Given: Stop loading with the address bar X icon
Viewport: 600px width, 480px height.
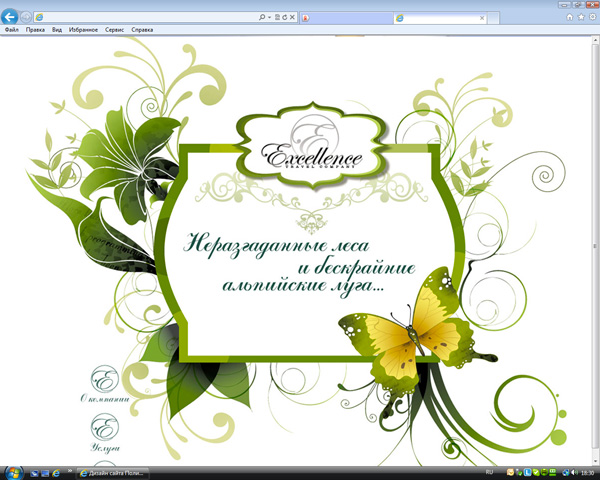Looking at the screenshot, I should (x=292, y=17).
